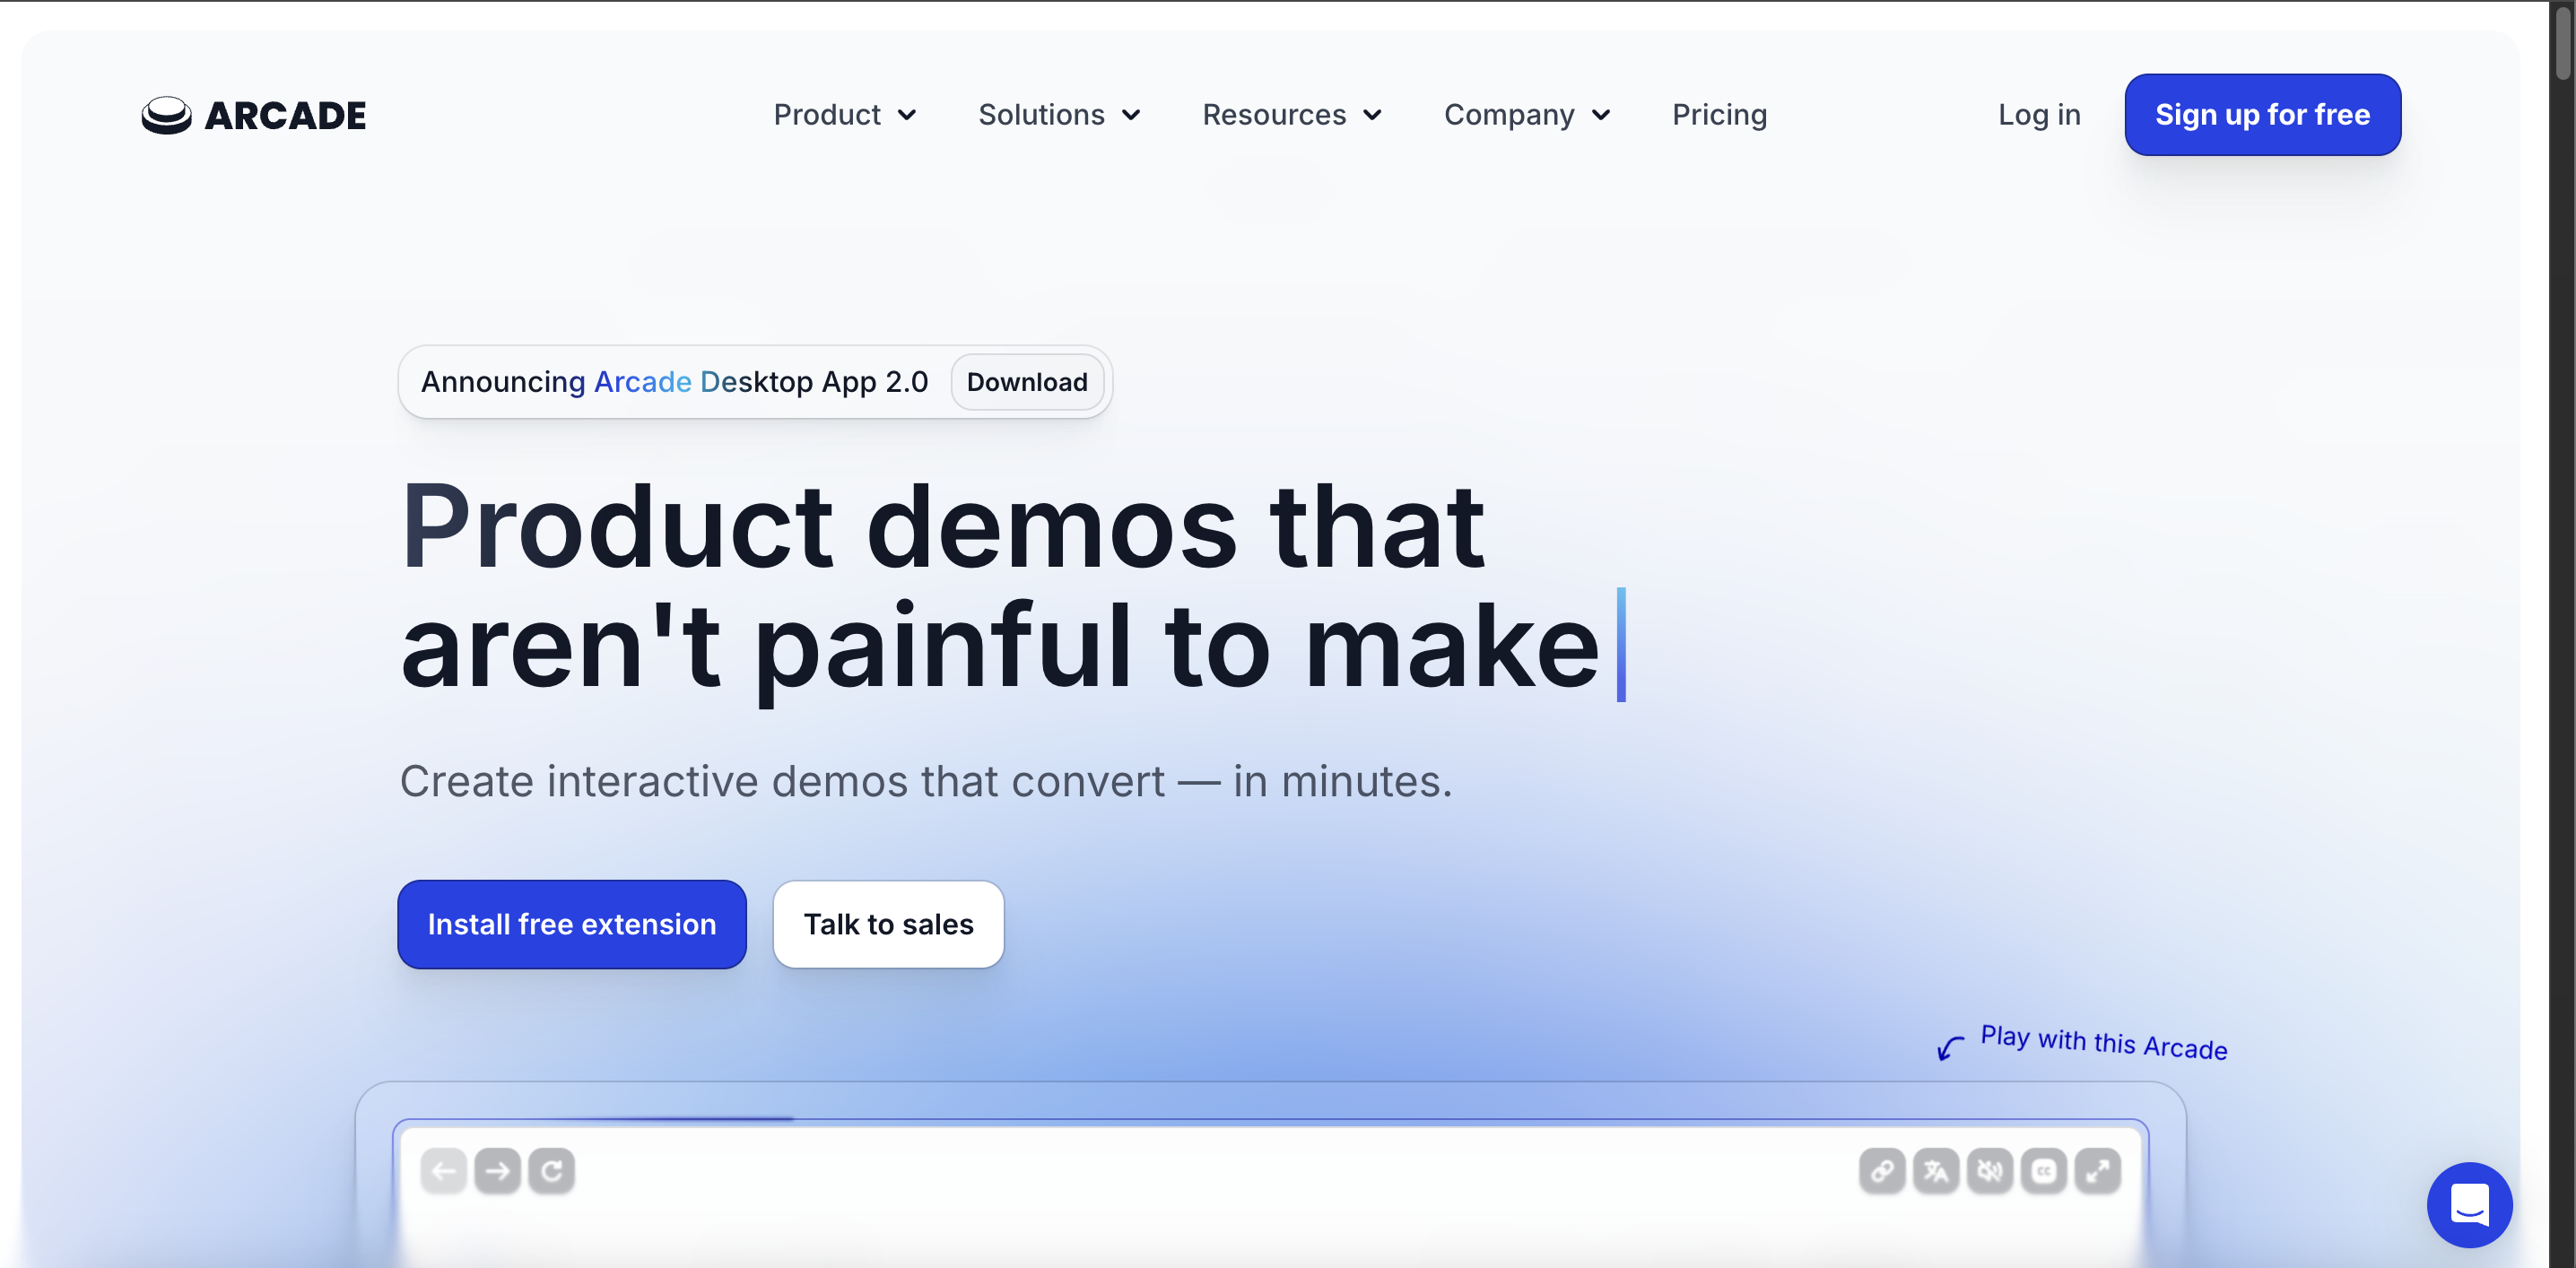Screen dimensions: 2576x1268
Task: Go back with the demo back arrow
Action: click(443, 1170)
